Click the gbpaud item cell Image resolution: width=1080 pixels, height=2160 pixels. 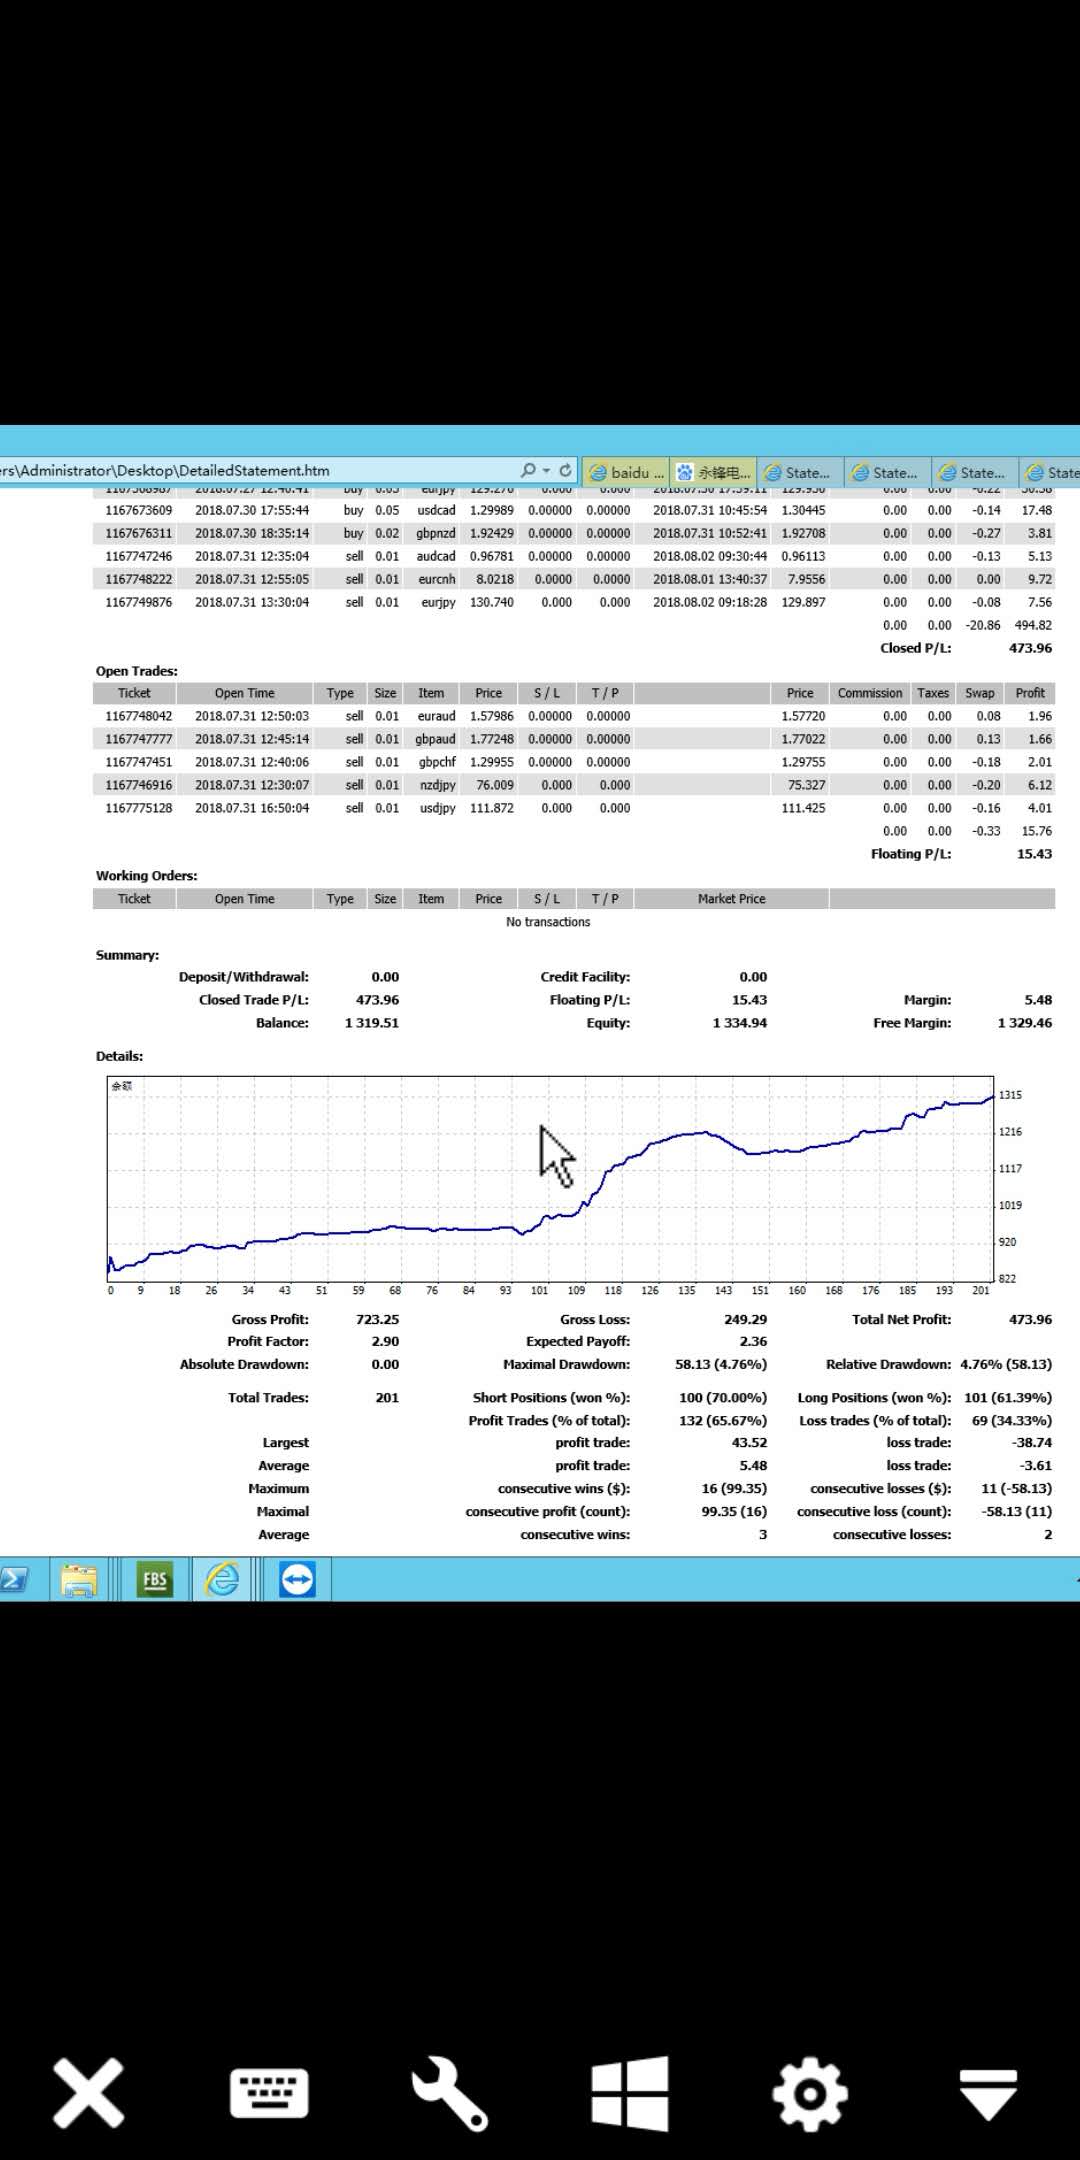[x=435, y=739]
